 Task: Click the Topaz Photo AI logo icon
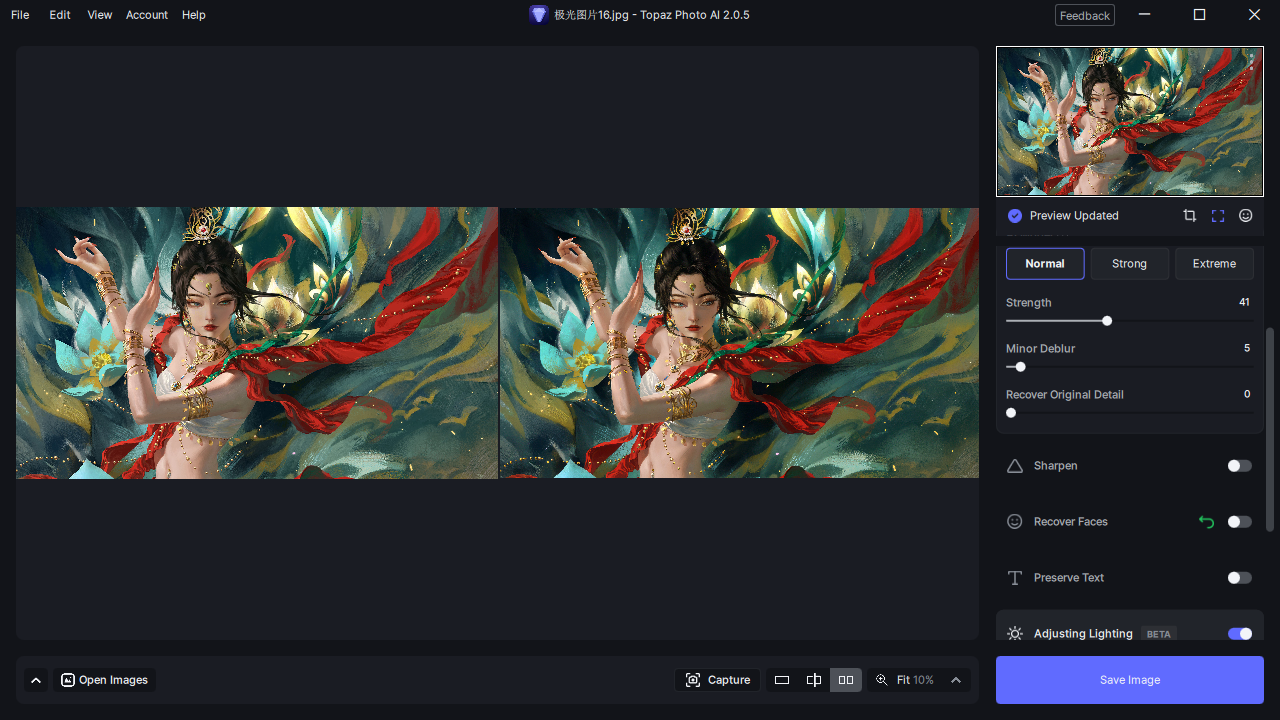(x=539, y=14)
